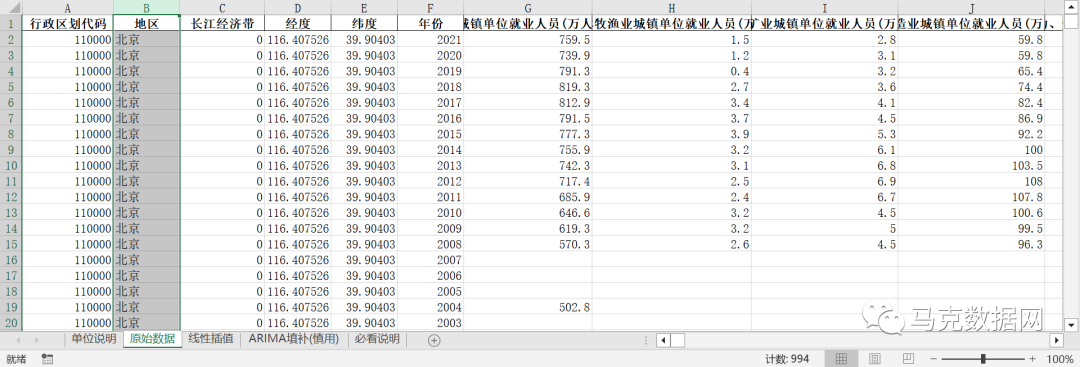The image size is (1080, 367).
Task: Click the horizontal scrollbar left arrow
Action: pos(663,340)
